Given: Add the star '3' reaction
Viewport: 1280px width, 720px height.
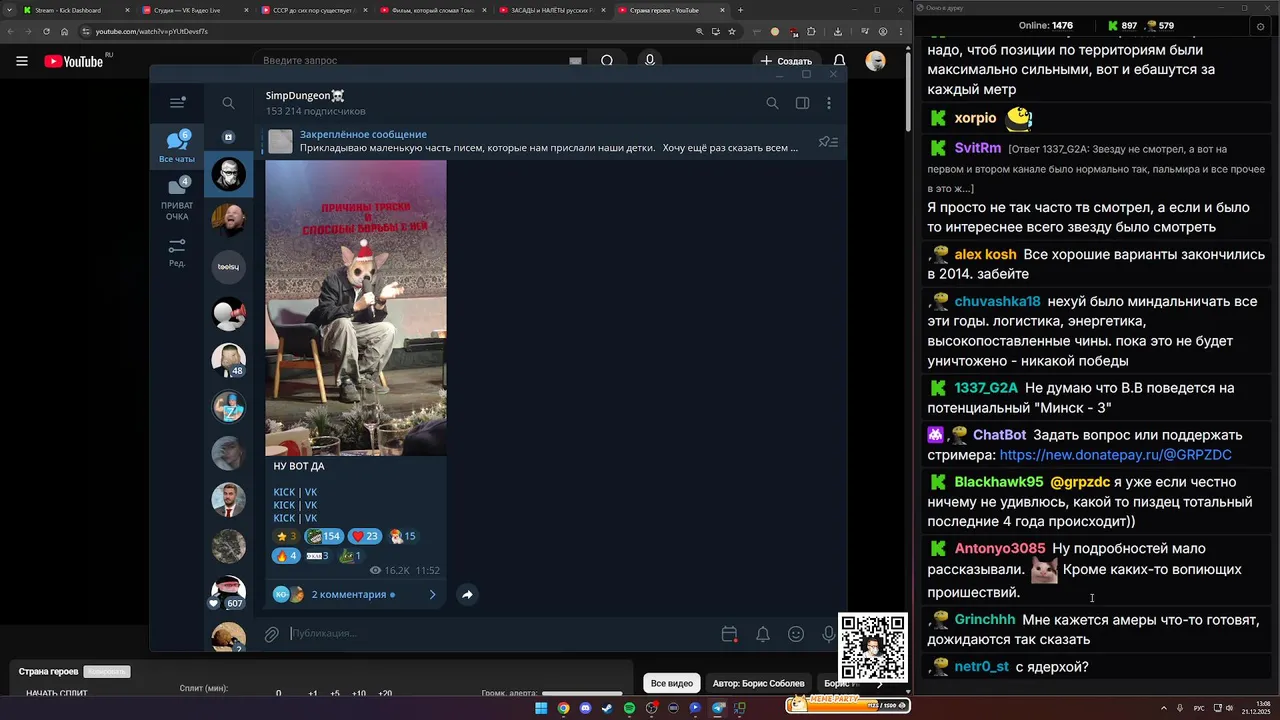Looking at the screenshot, I should click(x=286, y=536).
